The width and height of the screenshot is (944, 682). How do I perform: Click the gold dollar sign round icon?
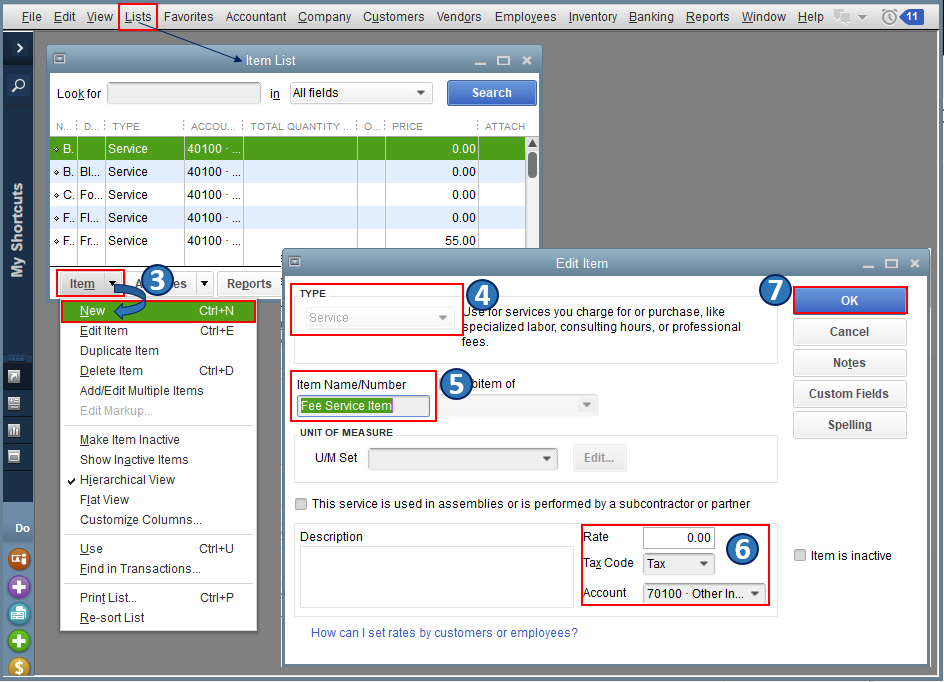coord(19,666)
